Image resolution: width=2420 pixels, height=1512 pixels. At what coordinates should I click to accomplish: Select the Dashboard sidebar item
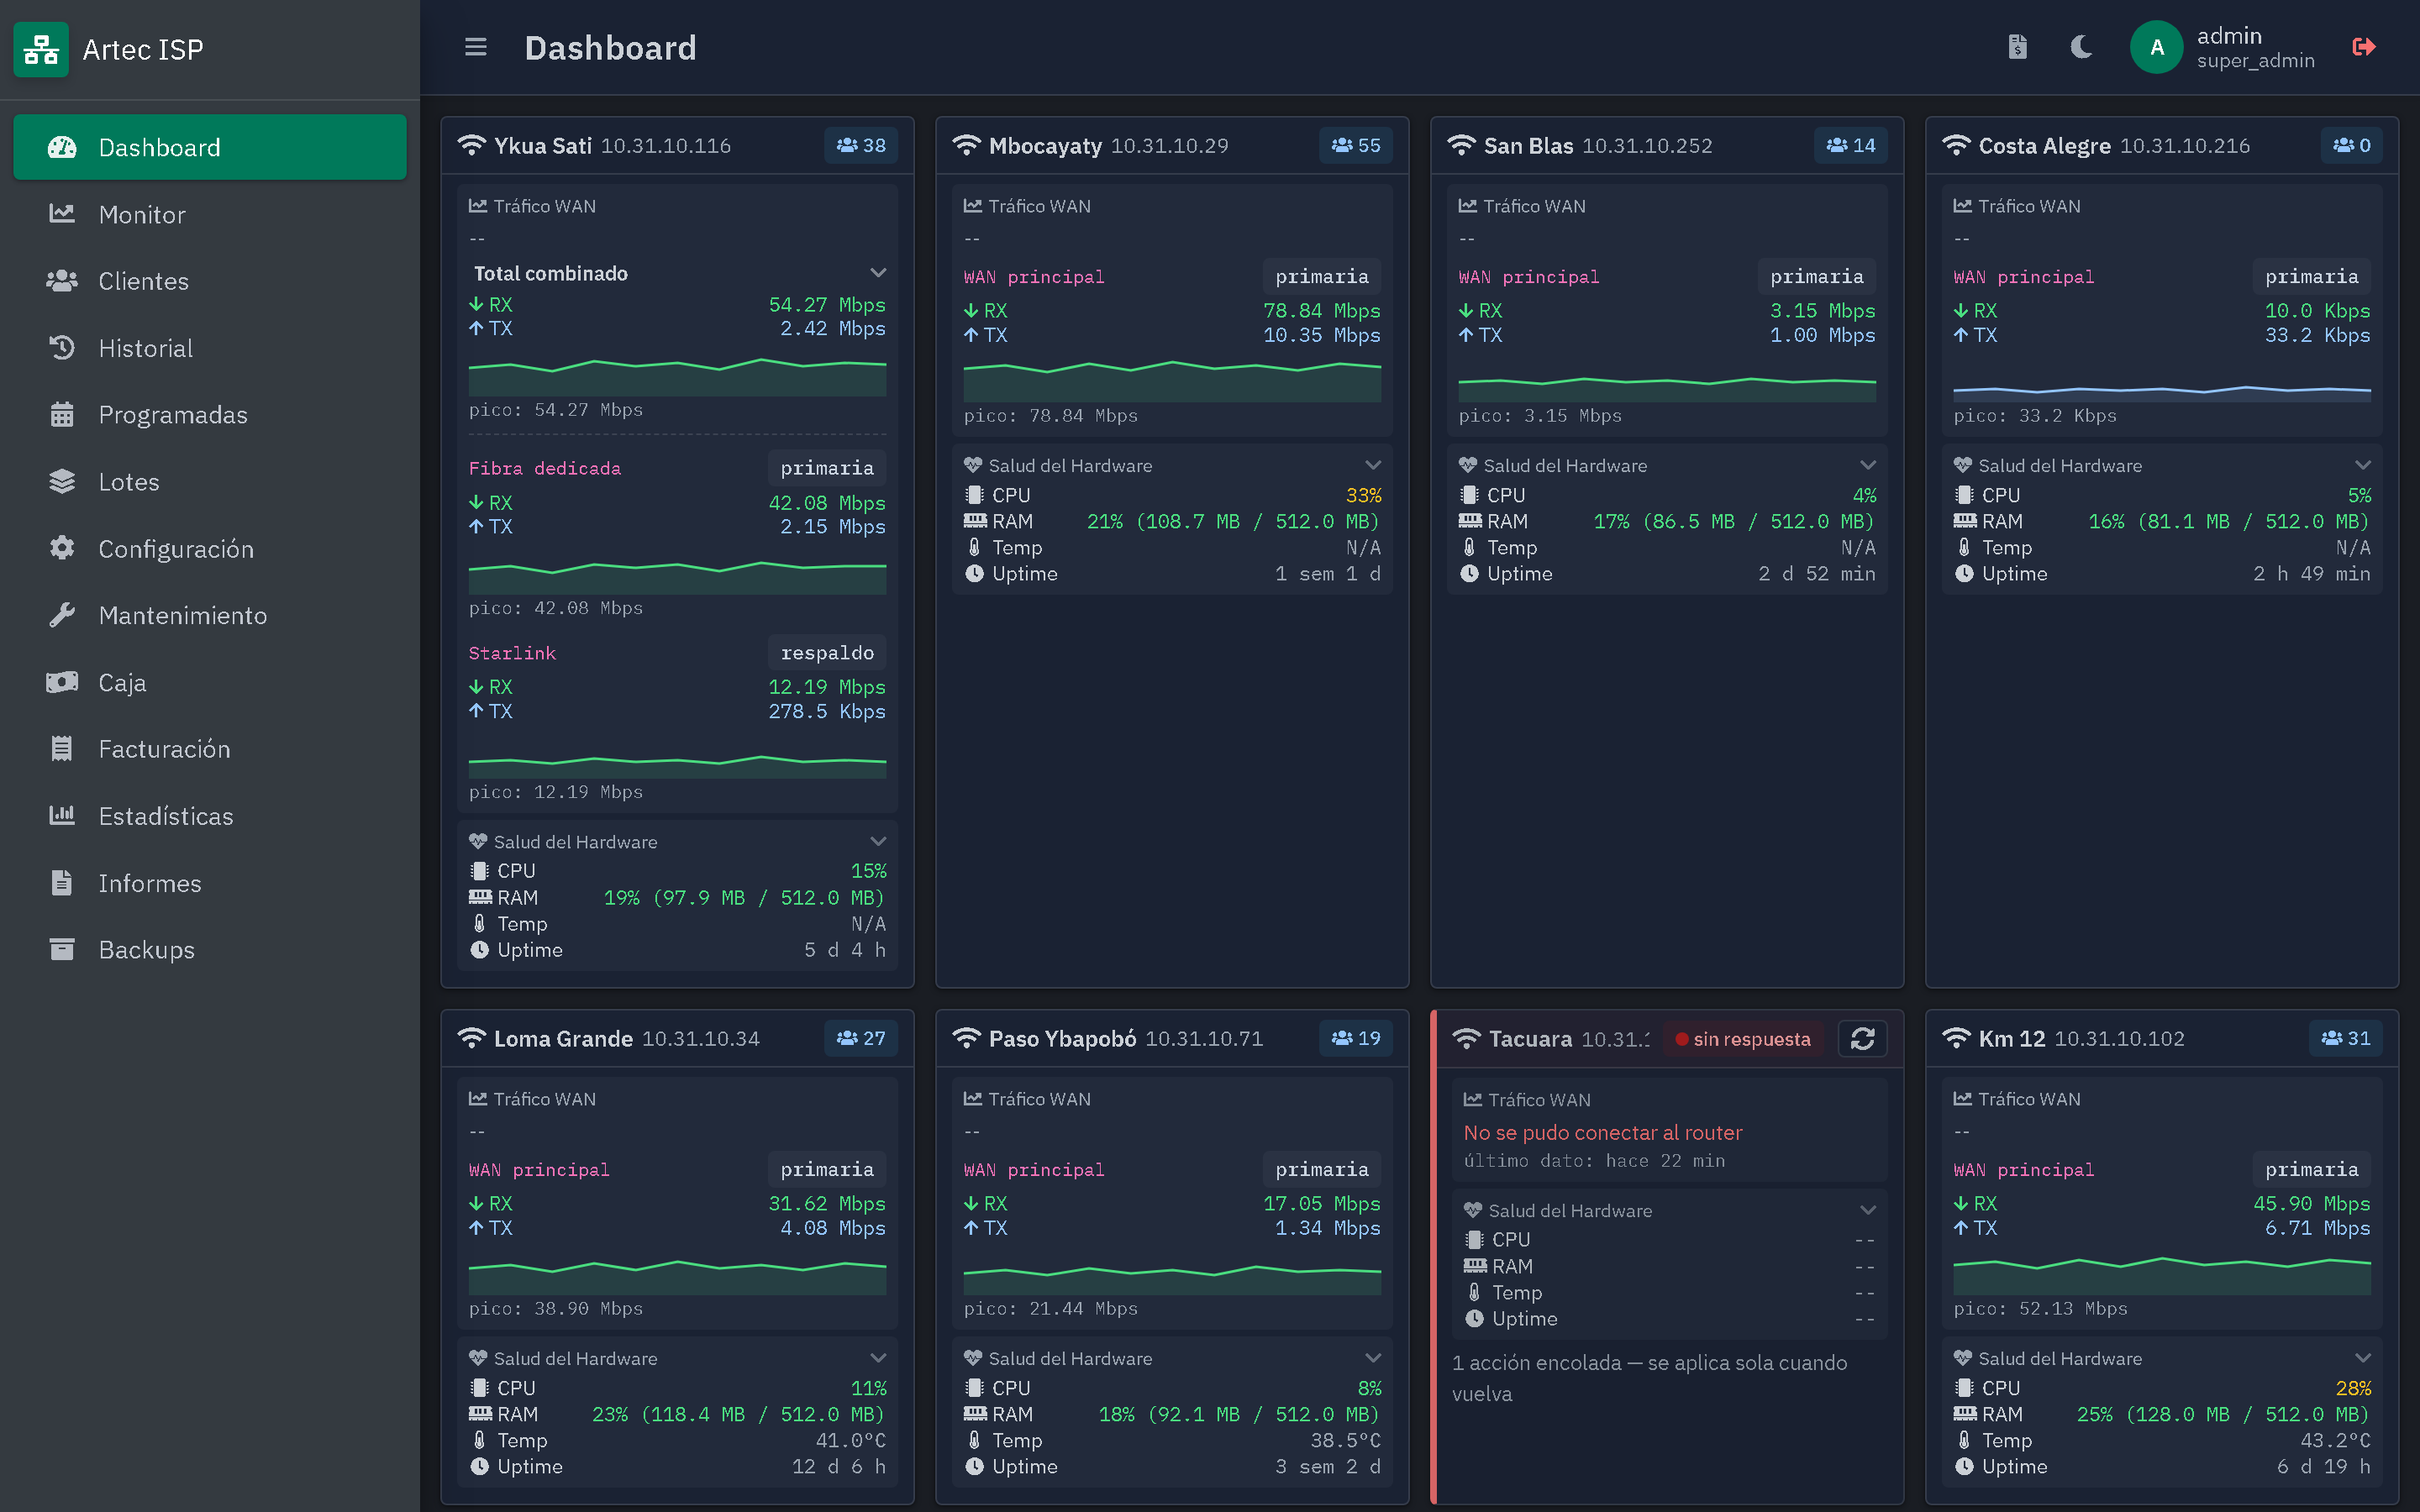coord(210,147)
